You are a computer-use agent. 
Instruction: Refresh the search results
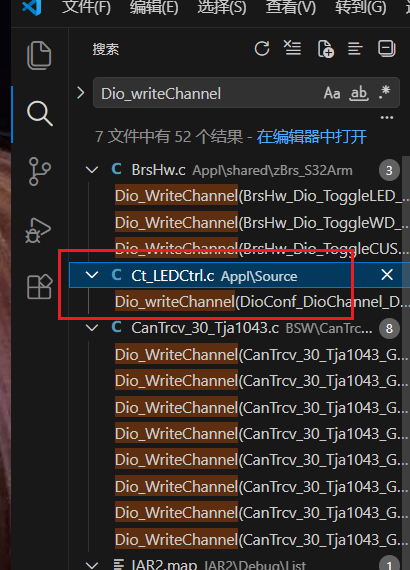tap(262, 48)
